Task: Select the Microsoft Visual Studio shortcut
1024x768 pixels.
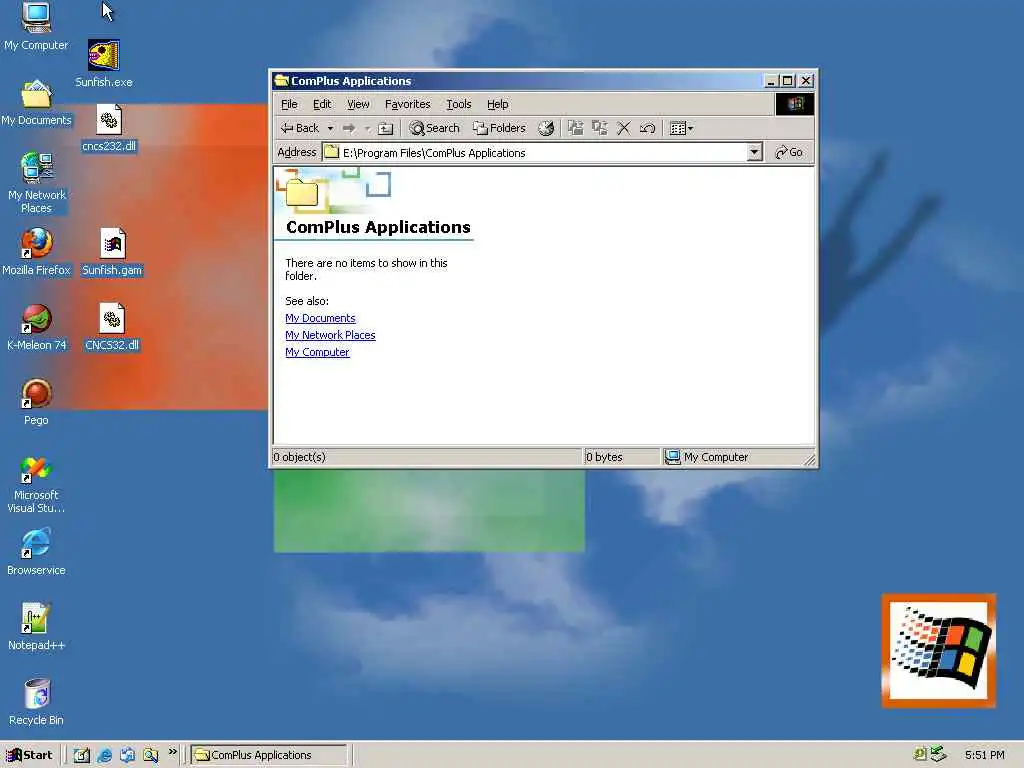Action: pyautogui.click(x=36, y=485)
